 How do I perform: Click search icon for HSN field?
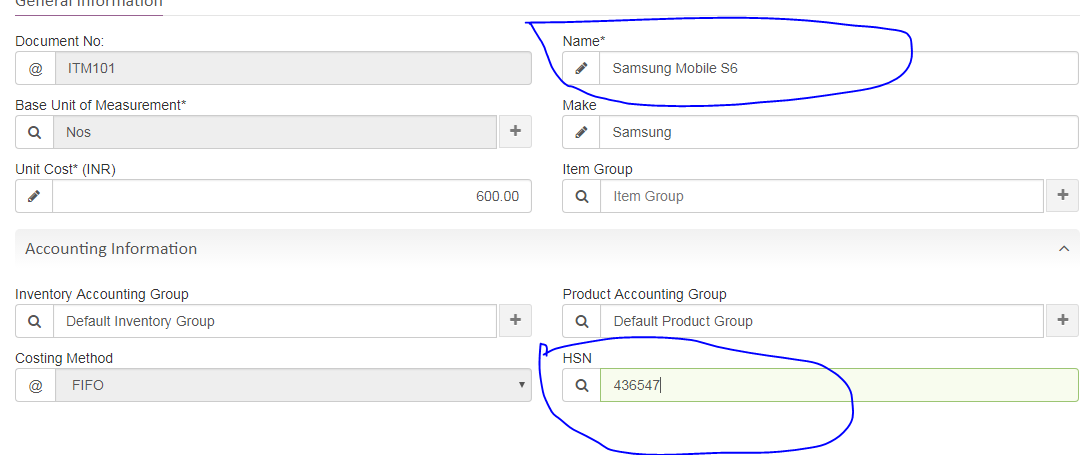pyautogui.click(x=582, y=385)
